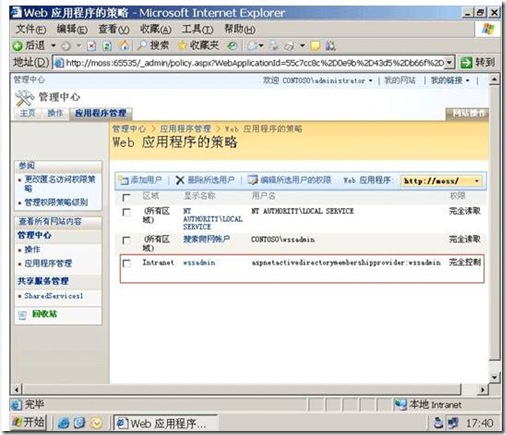Click the 查看所有网站内容 link
506x435 pixels.
[x=50, y=221]
